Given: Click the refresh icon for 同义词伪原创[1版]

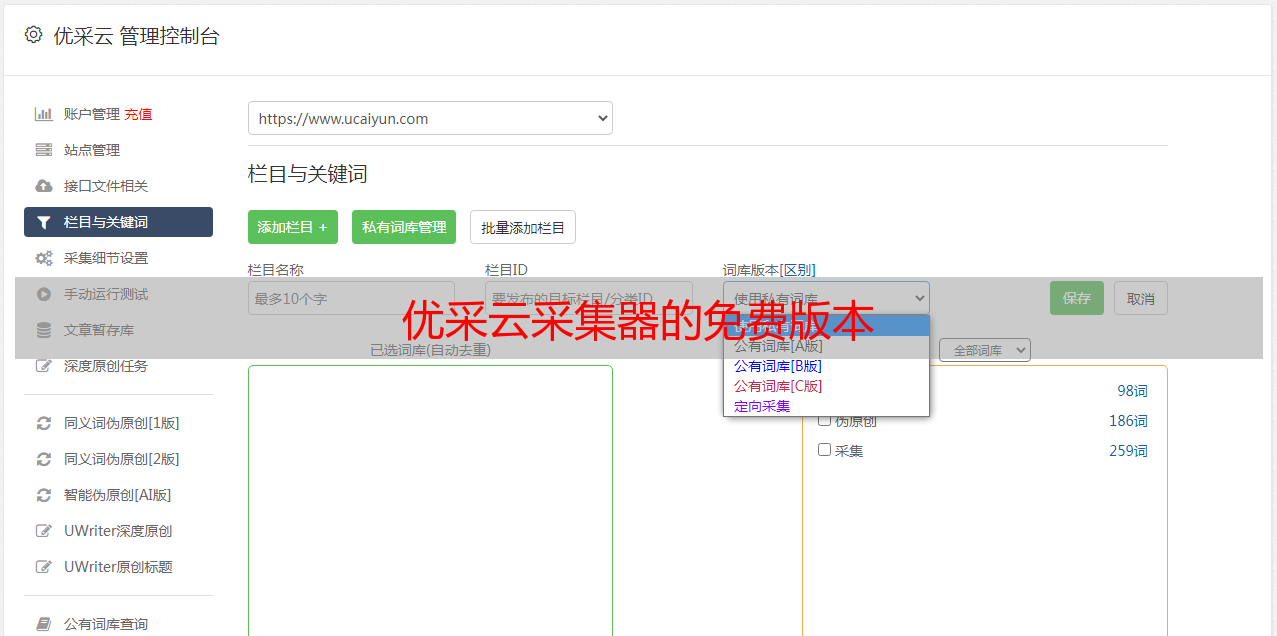Looking at the screenshot, I should [x=44, y=423].
